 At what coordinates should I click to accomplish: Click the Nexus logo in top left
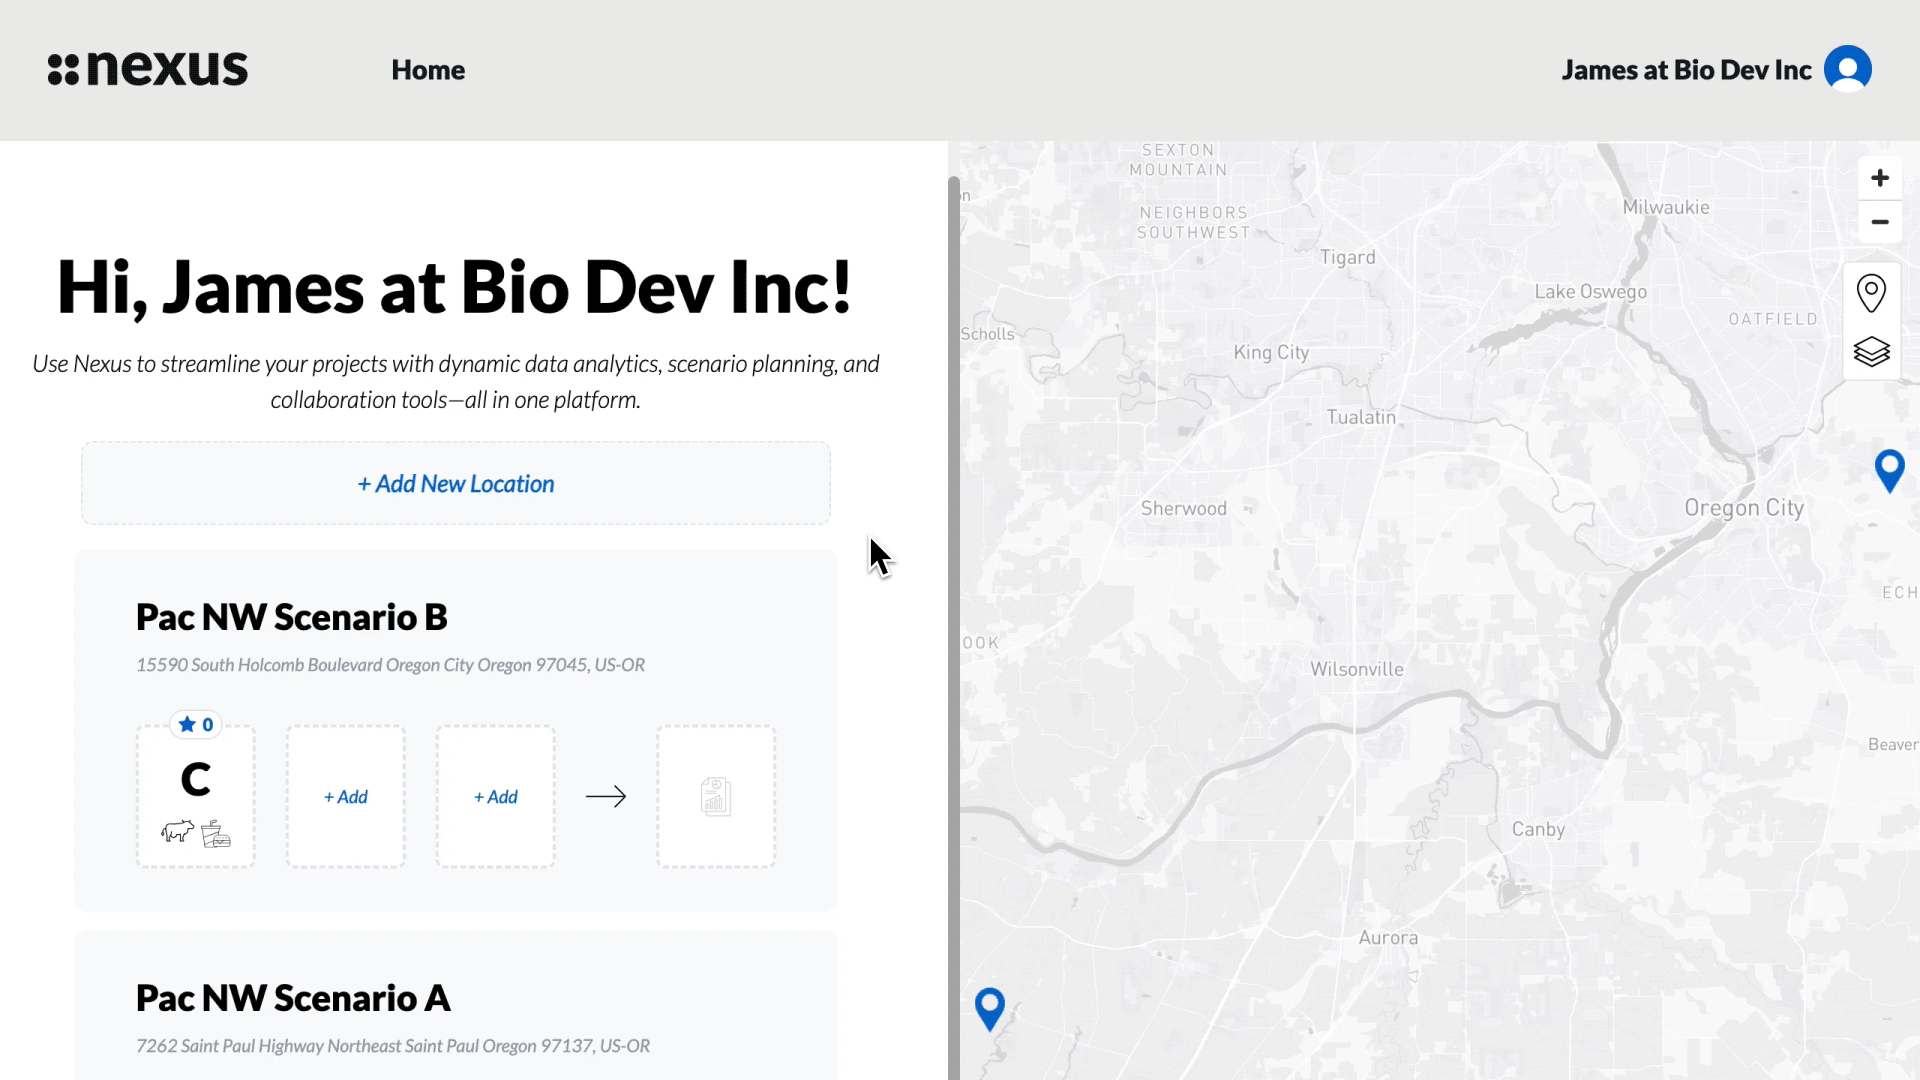[x=148, y=69]
